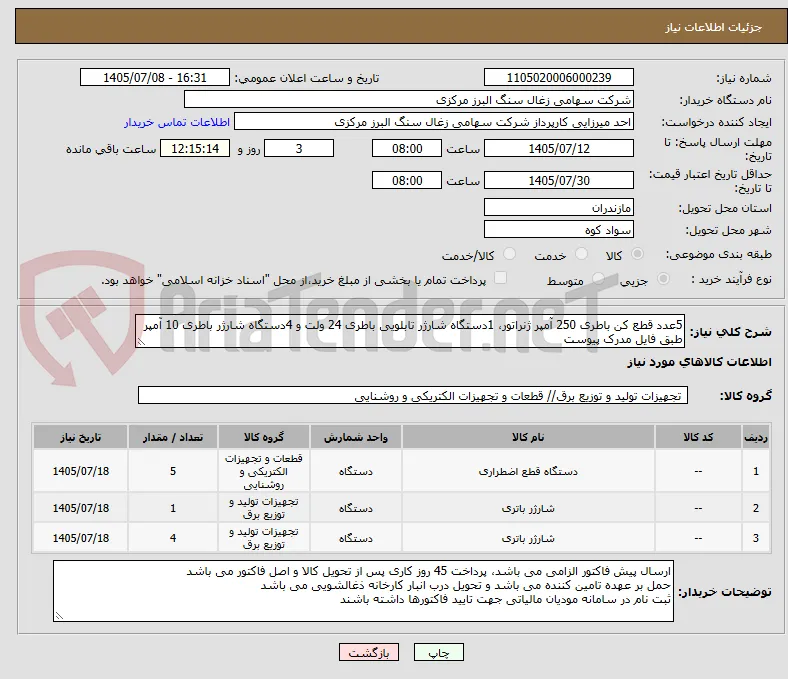Select the کالا/خدمت radio button
Viewport: 788px width, 679px height.
pos(509,254)
